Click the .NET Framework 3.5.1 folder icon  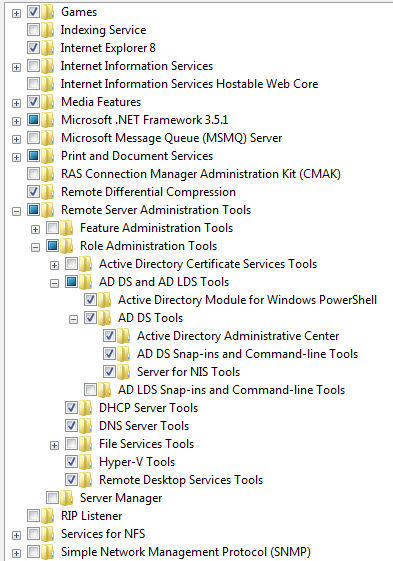[47, 120]
